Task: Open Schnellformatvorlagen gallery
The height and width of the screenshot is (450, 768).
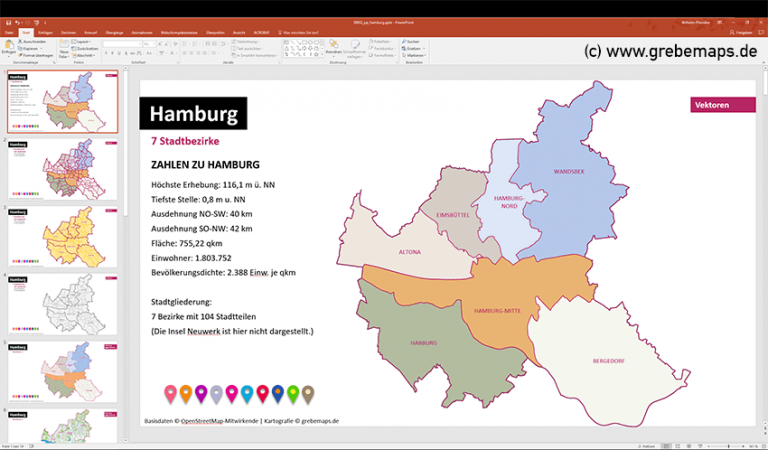Action: coord(355,49)
